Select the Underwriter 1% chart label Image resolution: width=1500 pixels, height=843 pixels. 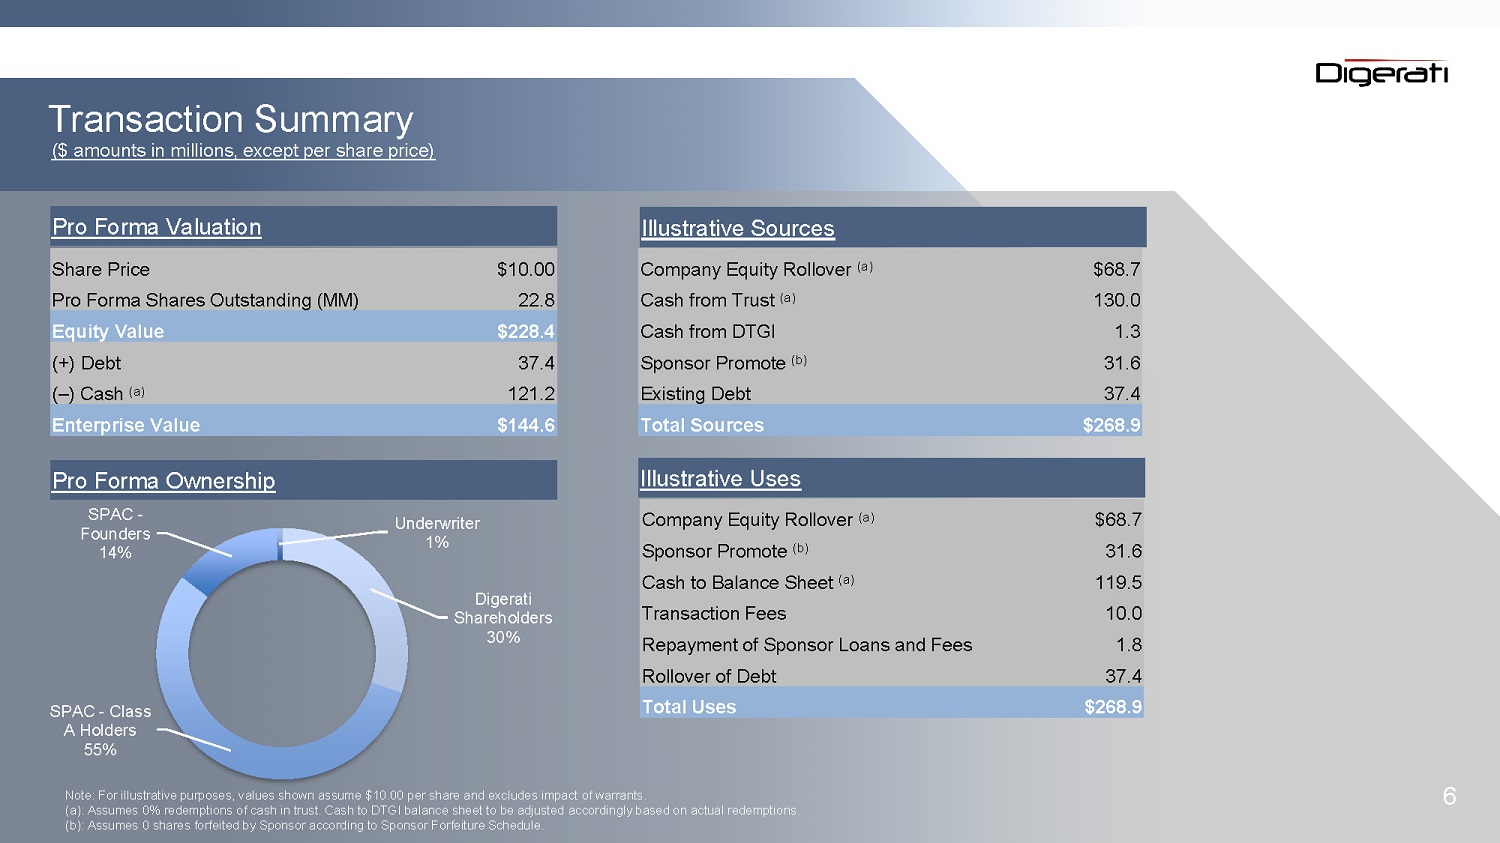[x=437, y=532]
